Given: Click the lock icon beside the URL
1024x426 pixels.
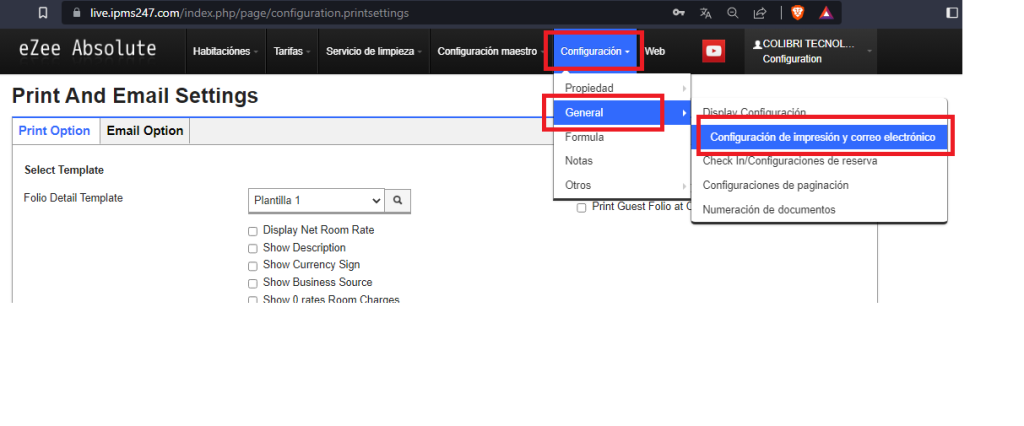Looking at the screenshot, I should tap(77, 12).
